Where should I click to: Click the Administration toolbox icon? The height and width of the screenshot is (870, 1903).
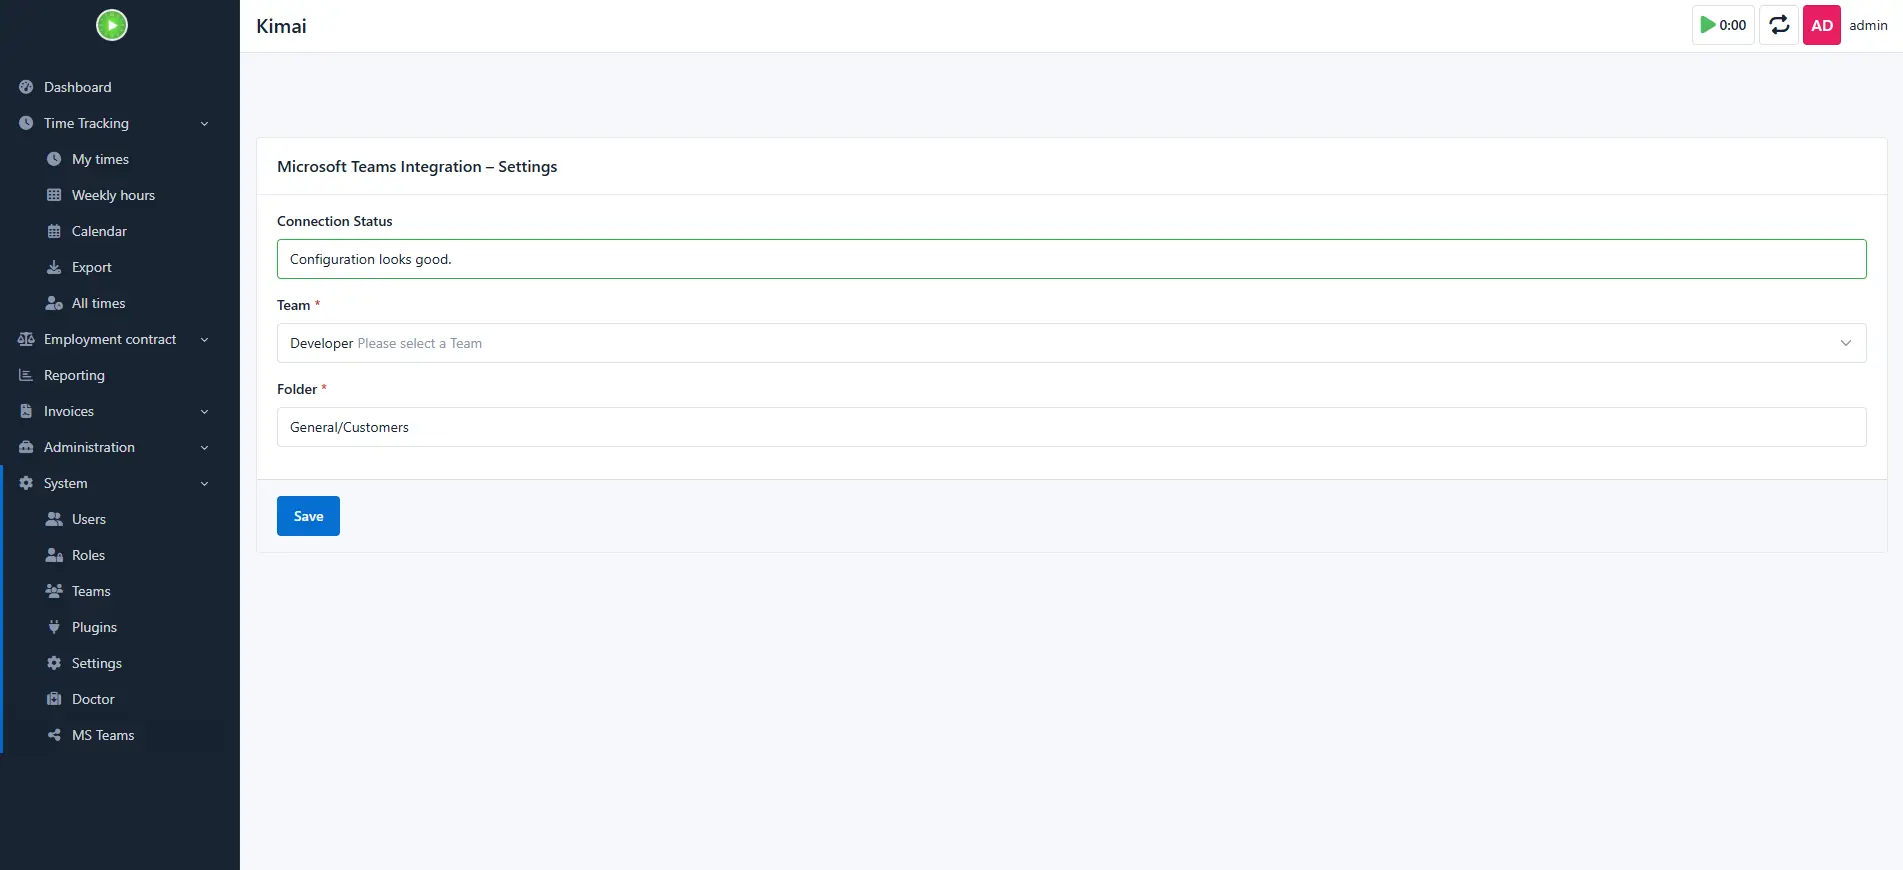[26, 447]
